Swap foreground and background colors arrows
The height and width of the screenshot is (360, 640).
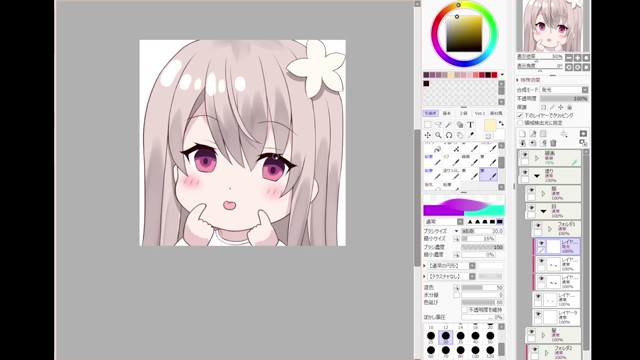pyautogui.click(x=501, y=123)
